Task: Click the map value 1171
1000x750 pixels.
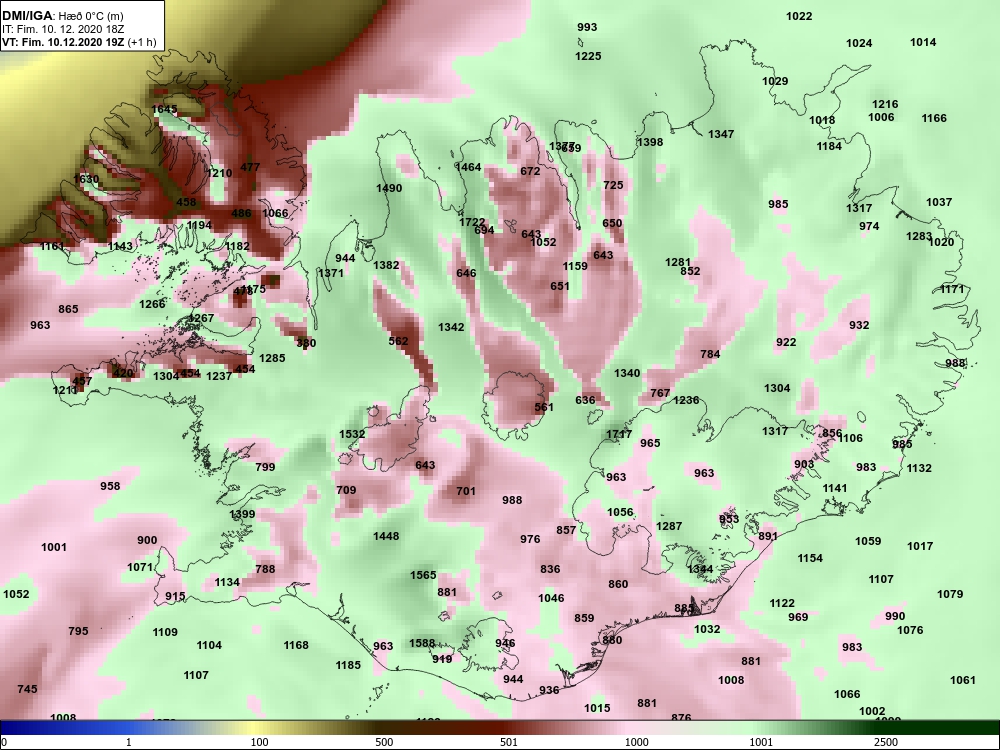Action: point(952,290)
